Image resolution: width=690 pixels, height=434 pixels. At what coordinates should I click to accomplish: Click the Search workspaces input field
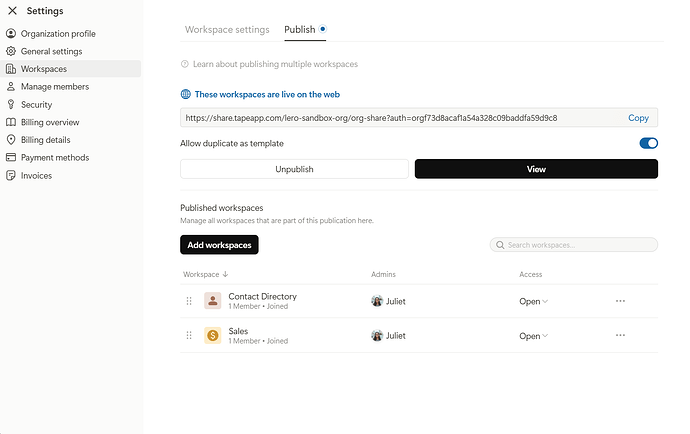click(x=574, y=245)
